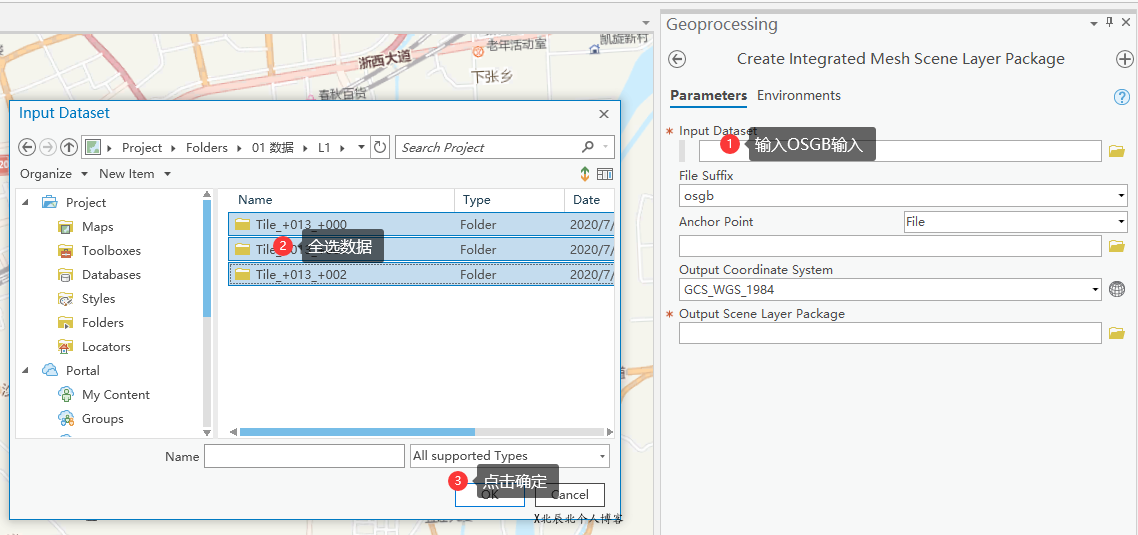Select the Tile_+013_+002 folder

[x=301, y=274]
